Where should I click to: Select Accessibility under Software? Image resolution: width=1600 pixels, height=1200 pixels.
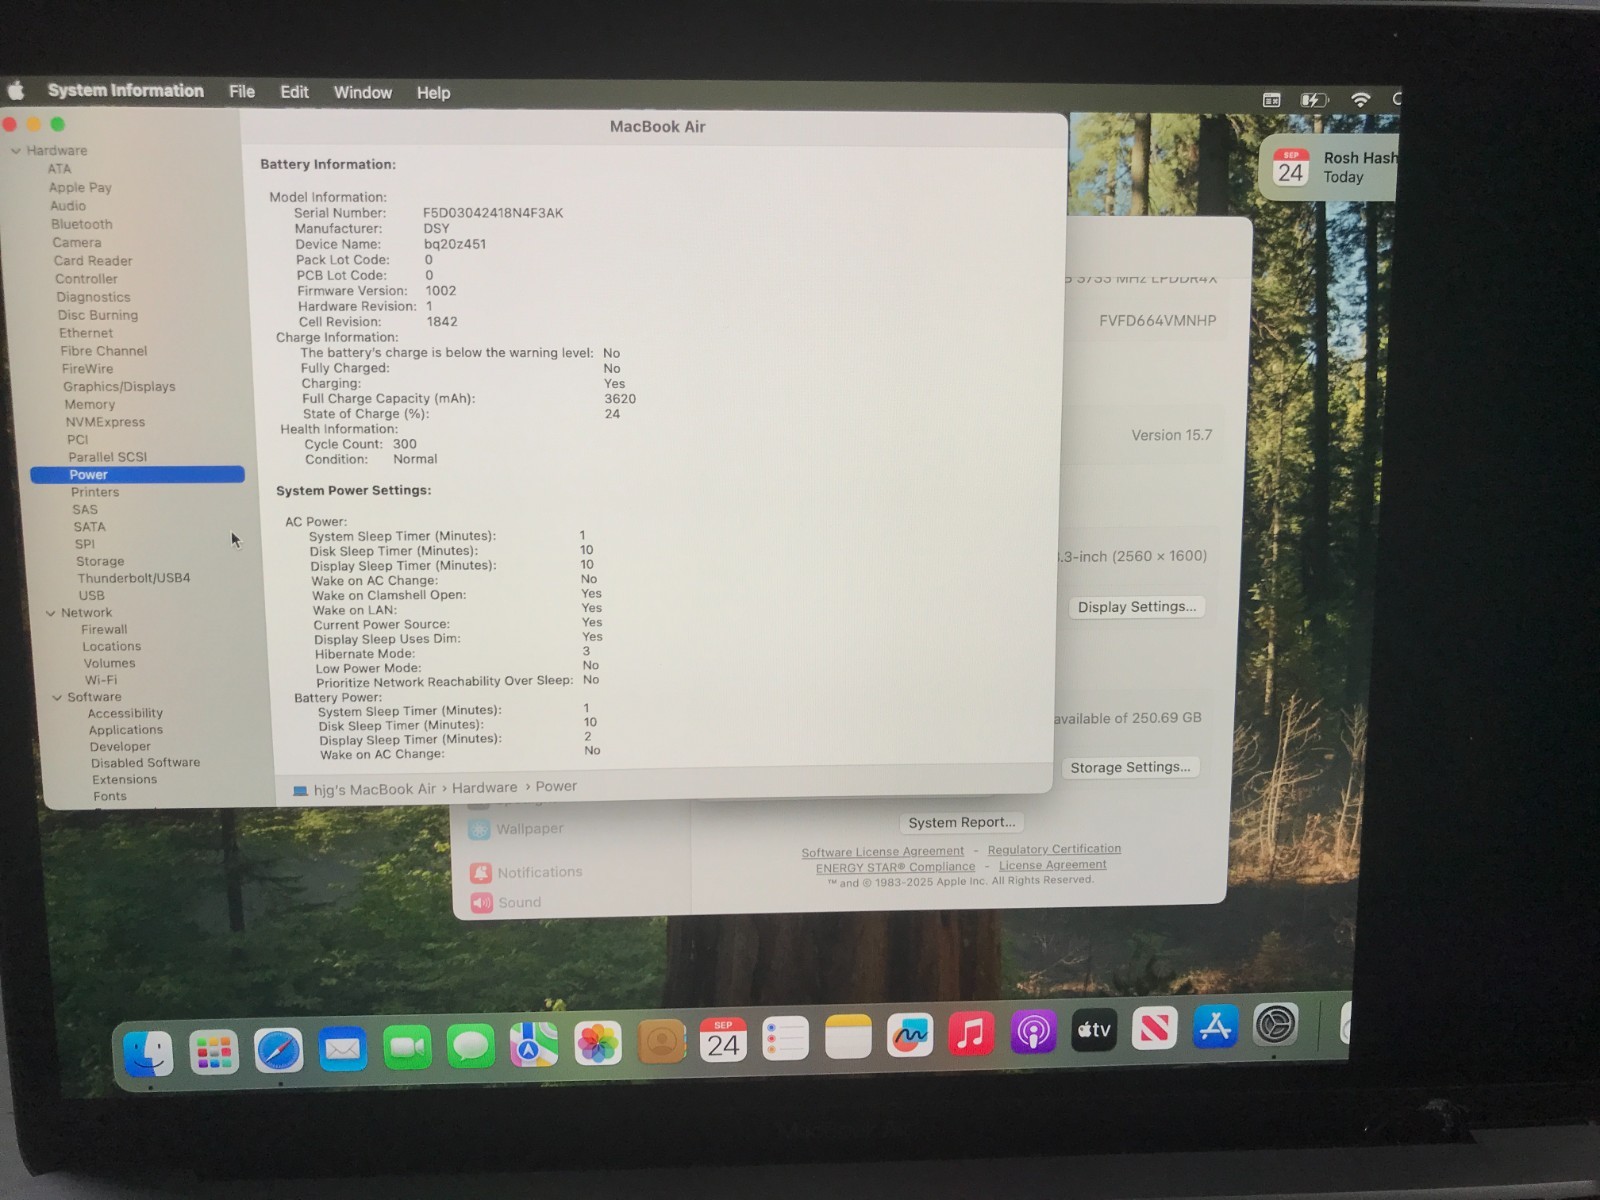[125, 713]
